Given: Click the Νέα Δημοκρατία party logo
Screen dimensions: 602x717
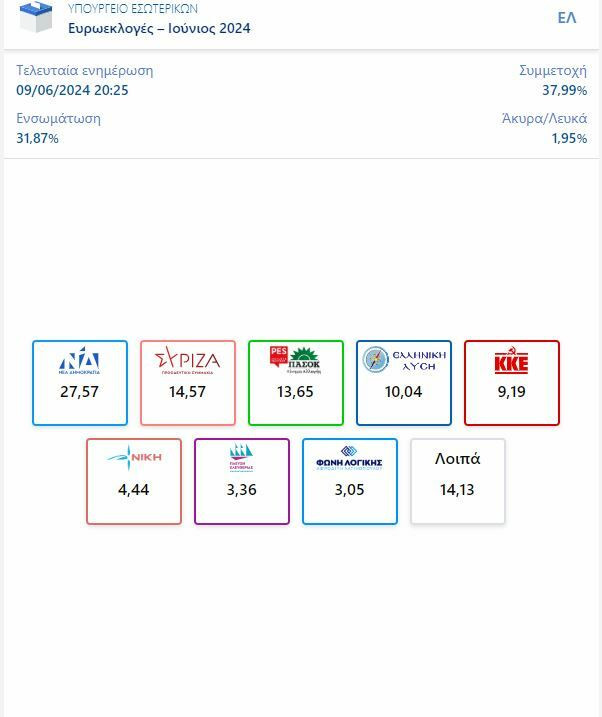Looking at the screenshot, I should [80, 362].
